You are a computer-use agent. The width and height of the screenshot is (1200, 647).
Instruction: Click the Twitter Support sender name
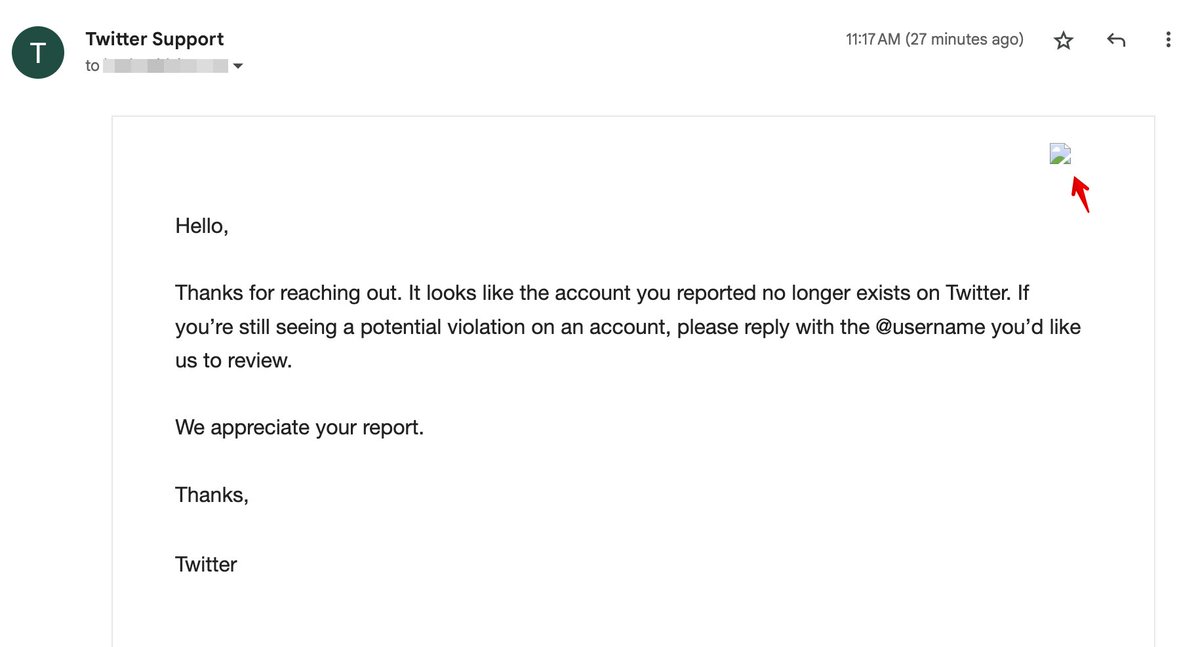[154, 39]
